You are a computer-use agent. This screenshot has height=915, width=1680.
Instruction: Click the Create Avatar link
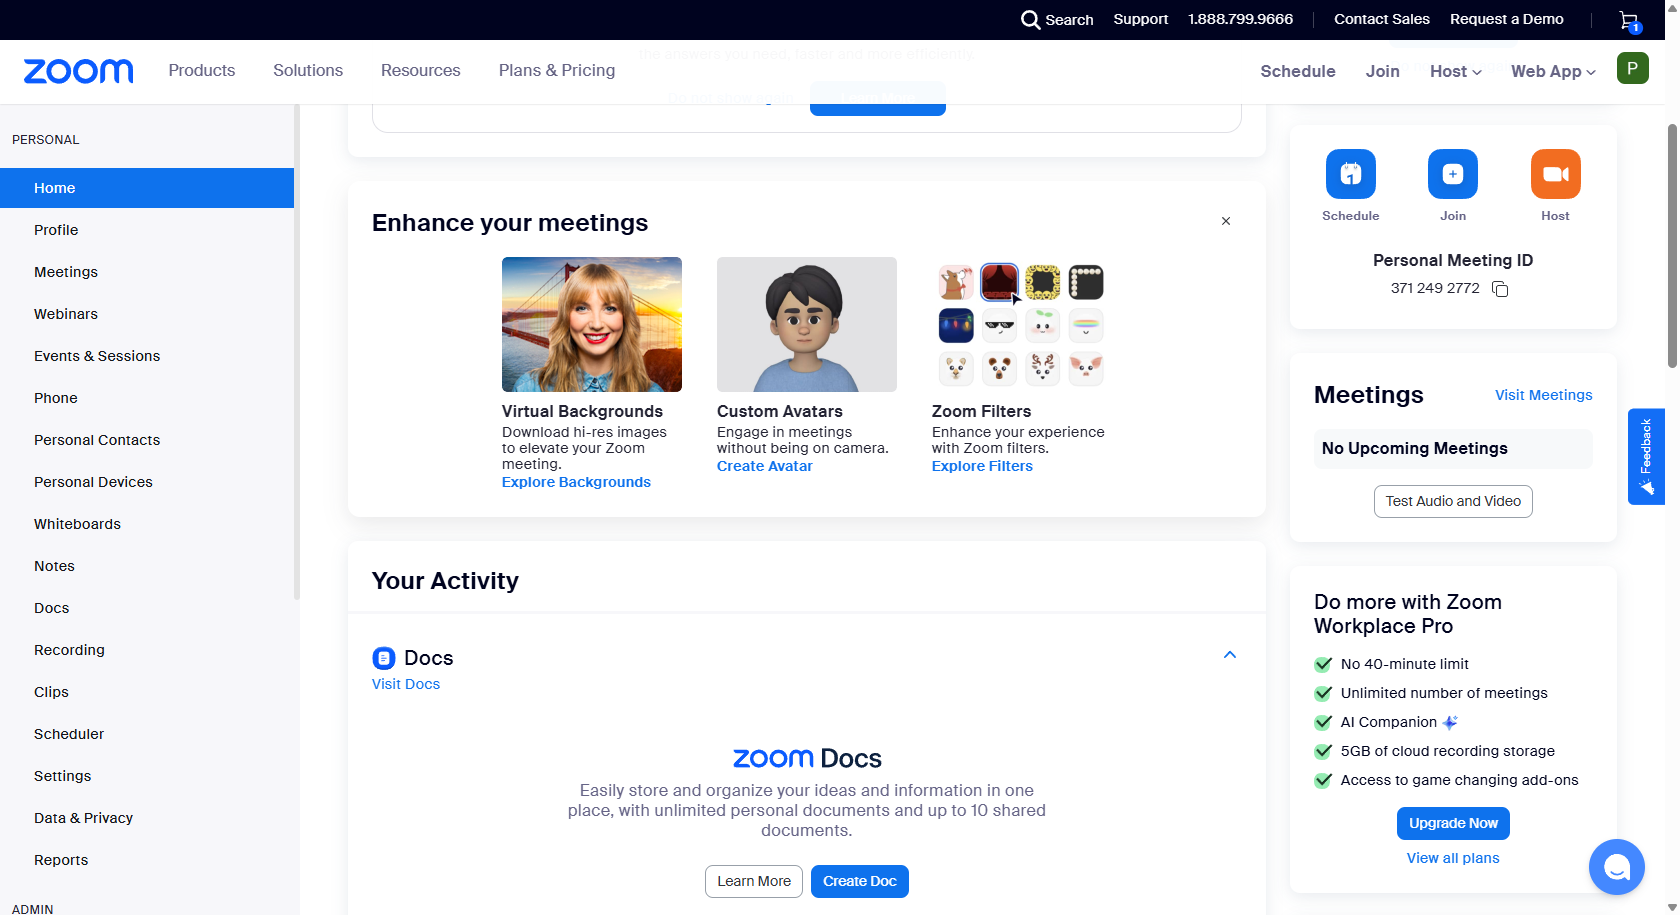(x=765, y=466)
